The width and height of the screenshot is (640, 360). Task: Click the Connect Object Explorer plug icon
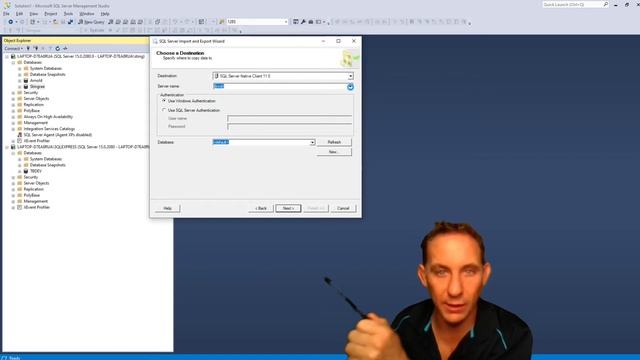pyautogui.click(x=28, y=49)
